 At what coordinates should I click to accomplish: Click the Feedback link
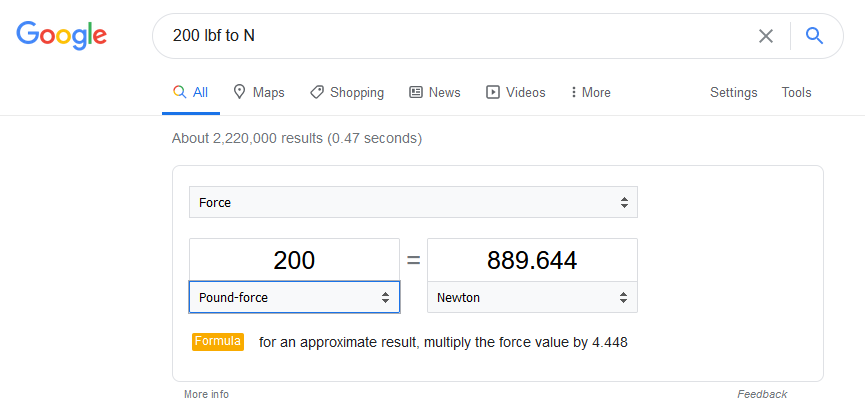click(x=762, y=394)
